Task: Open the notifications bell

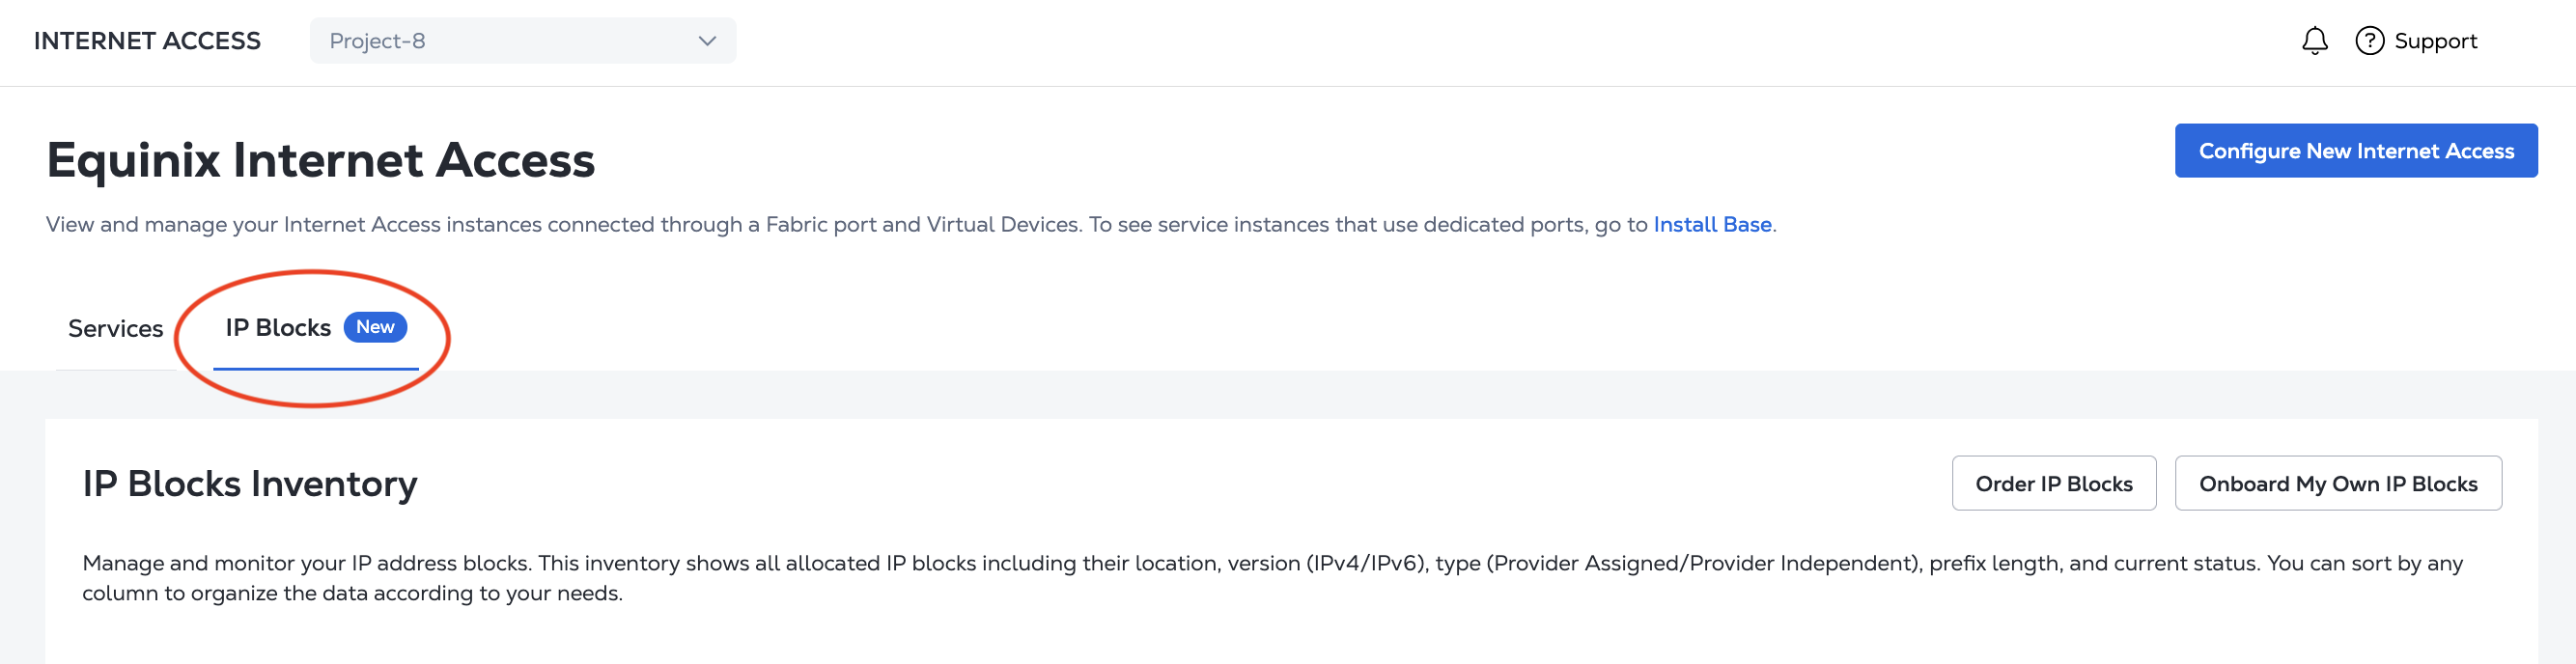Action: pyautogui.click(x=2314, y=41)
